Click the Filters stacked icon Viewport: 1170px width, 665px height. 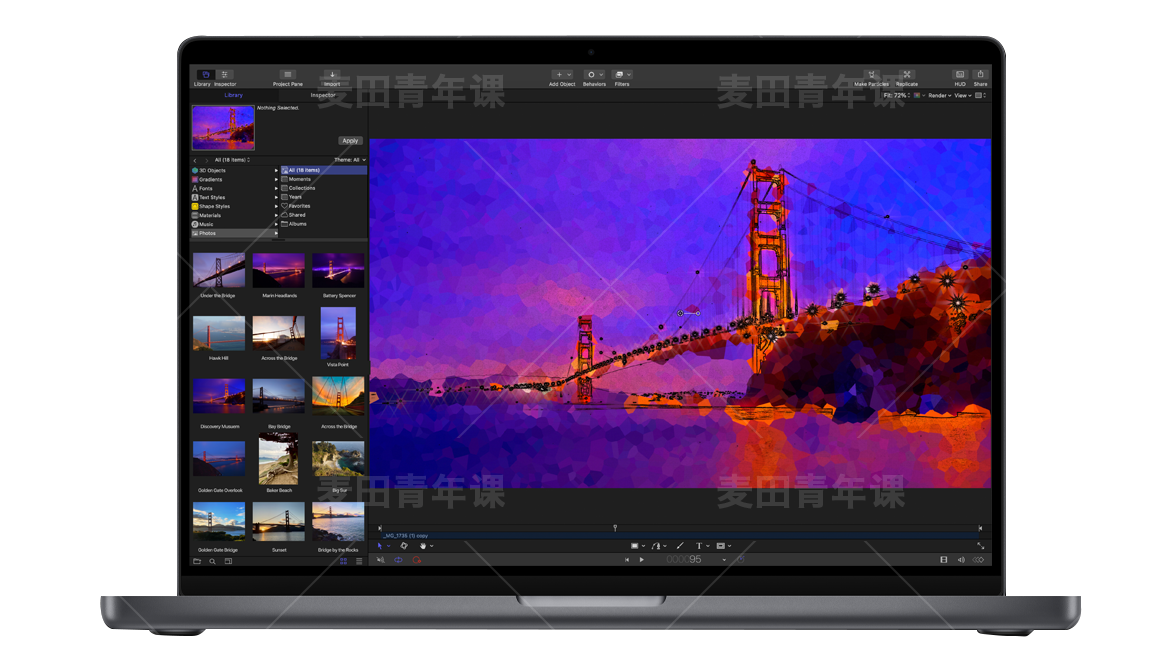(619, 75)
